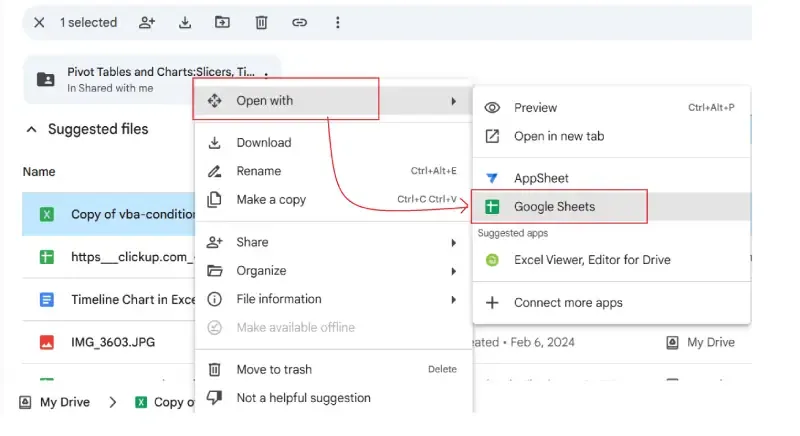The image size is (800, 436).
Task: Clear selection with the X icon
Action: point(39,22)
